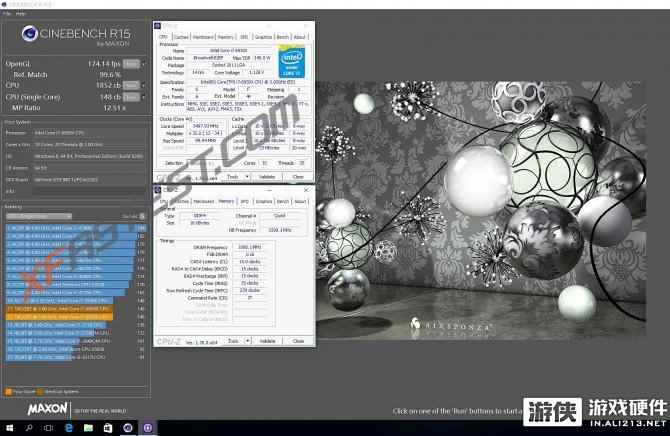Viewport: 670px width, 436px height.
Task: Click Close button in upper CPU-Z window
Action: click(x=298, y=177)
